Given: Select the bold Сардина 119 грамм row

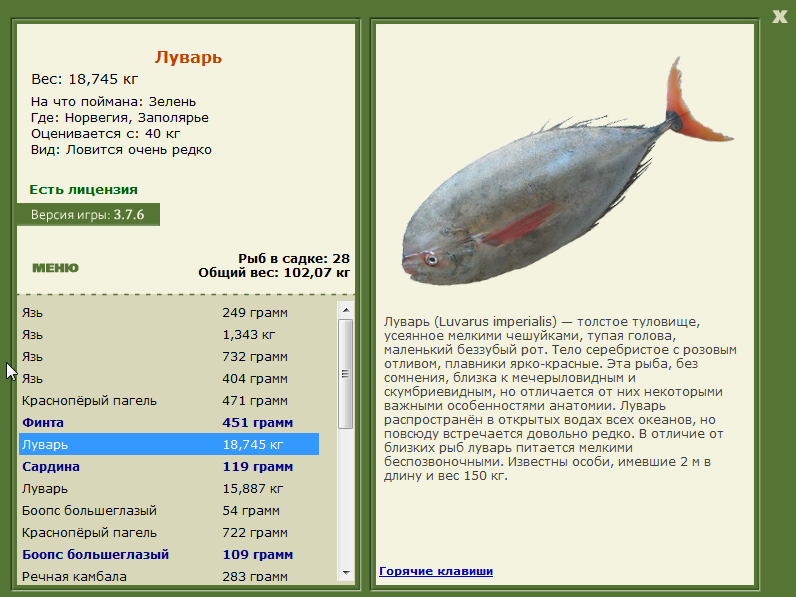Looking at the screenshot, I should (x=169, y=467).
